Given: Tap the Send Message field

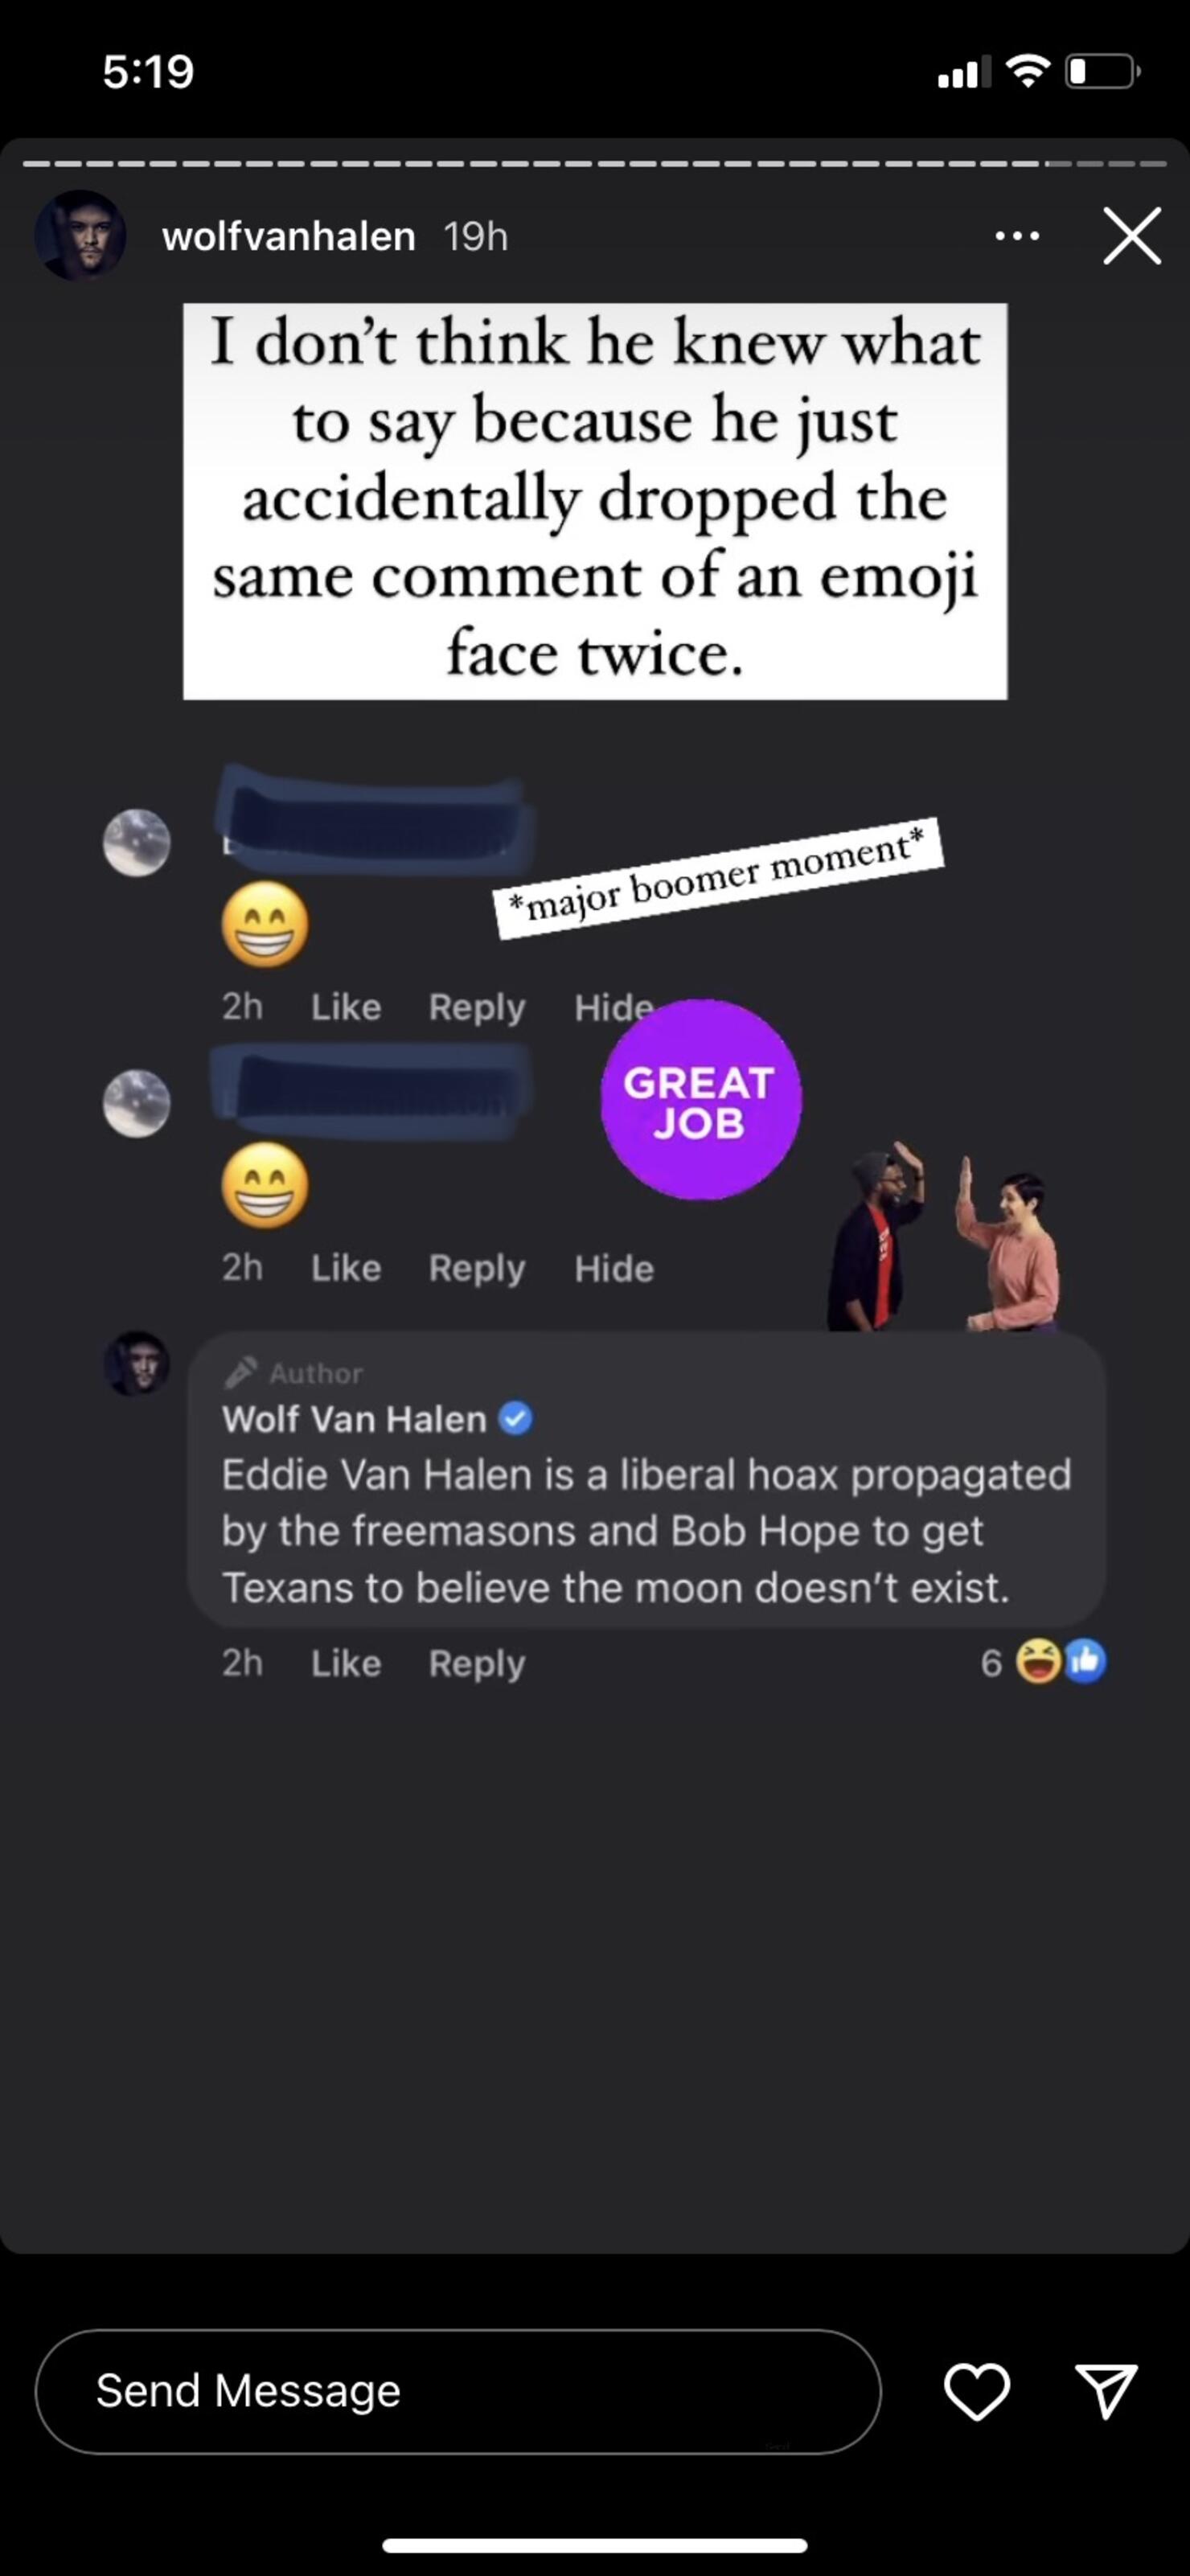Looking at the screenshot, I should point(458,2392).
